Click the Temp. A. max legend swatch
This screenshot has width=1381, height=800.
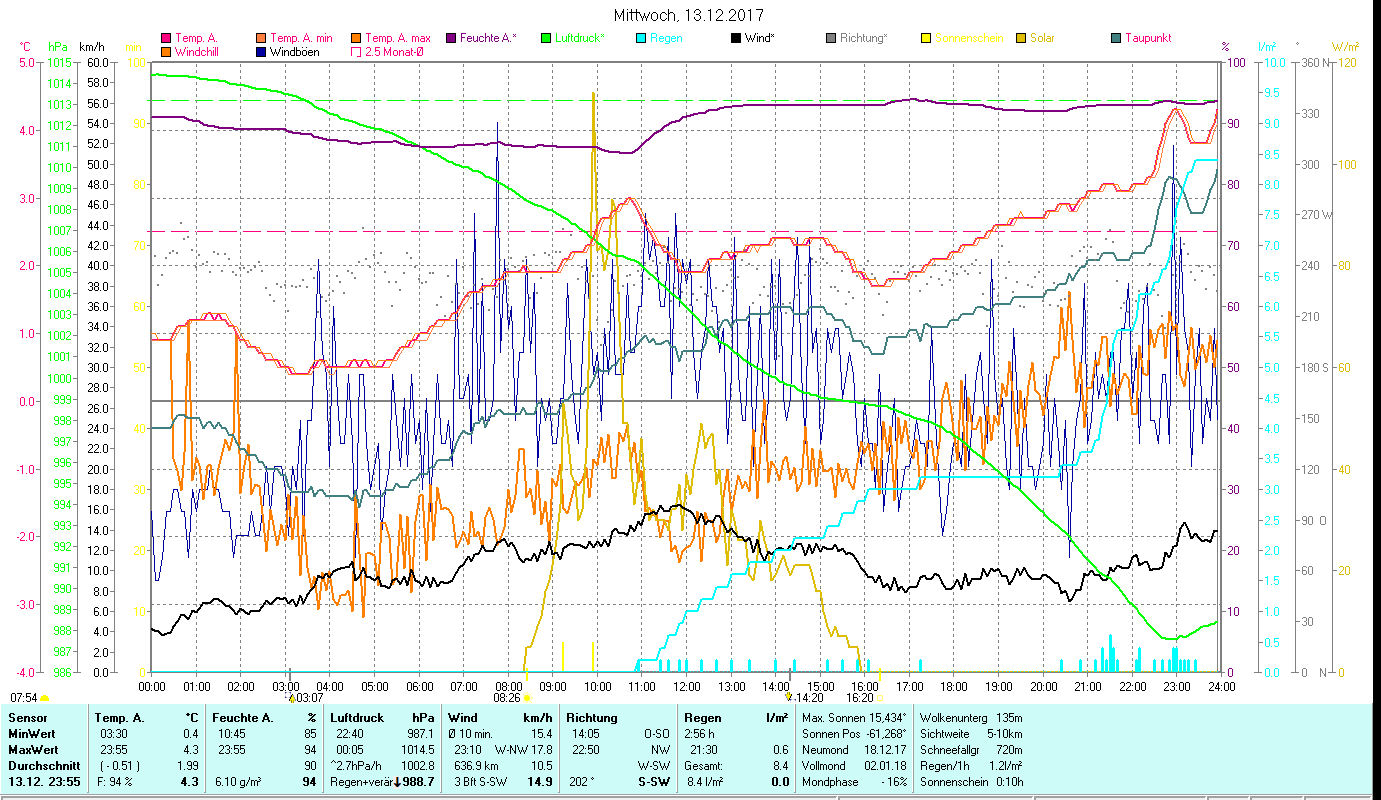355,38
